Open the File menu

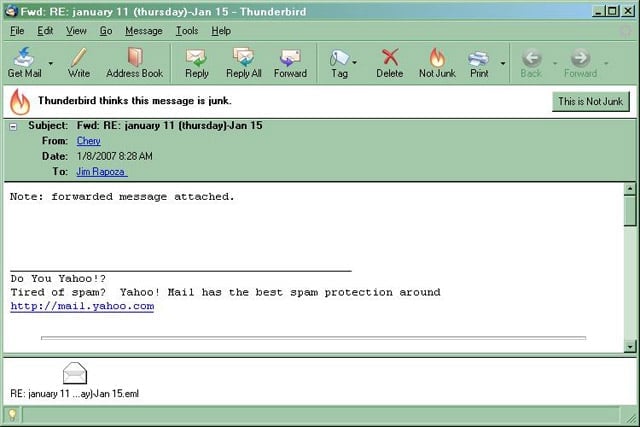point(17,31)
